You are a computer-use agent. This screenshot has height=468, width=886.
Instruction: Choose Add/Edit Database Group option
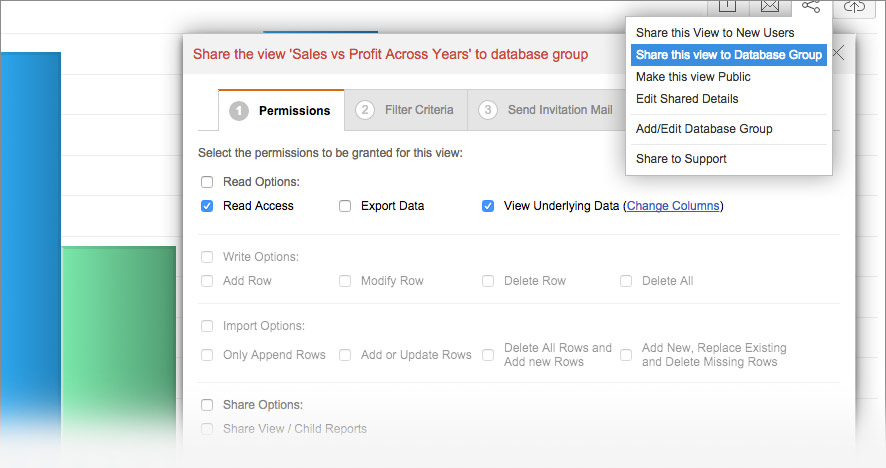click(x=704, y=129)
